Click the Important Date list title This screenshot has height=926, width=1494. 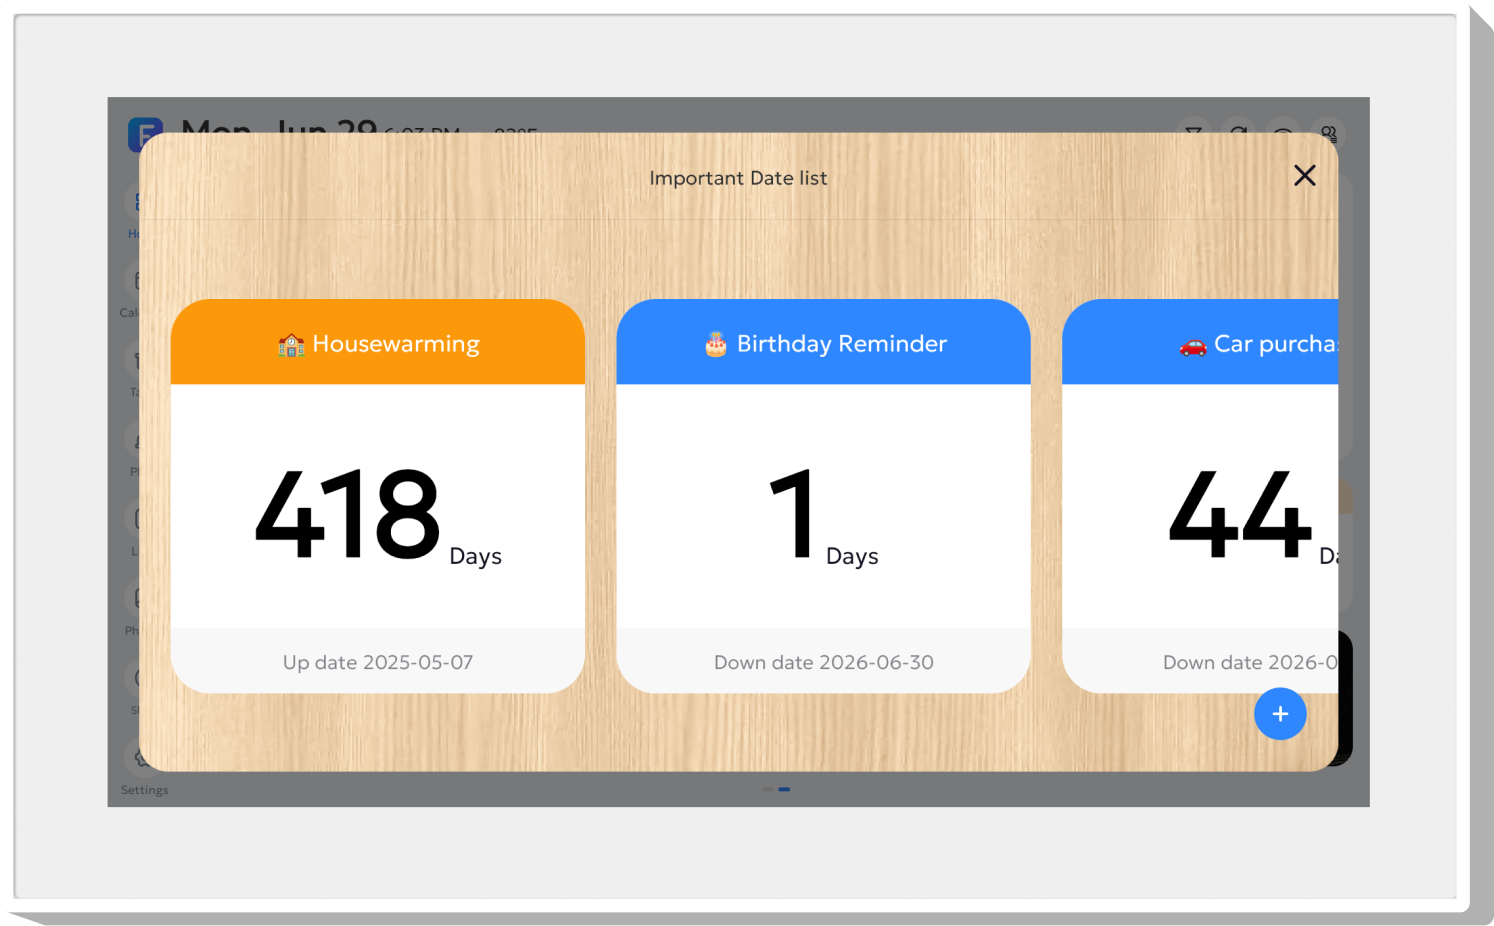(x=738, y=178)
